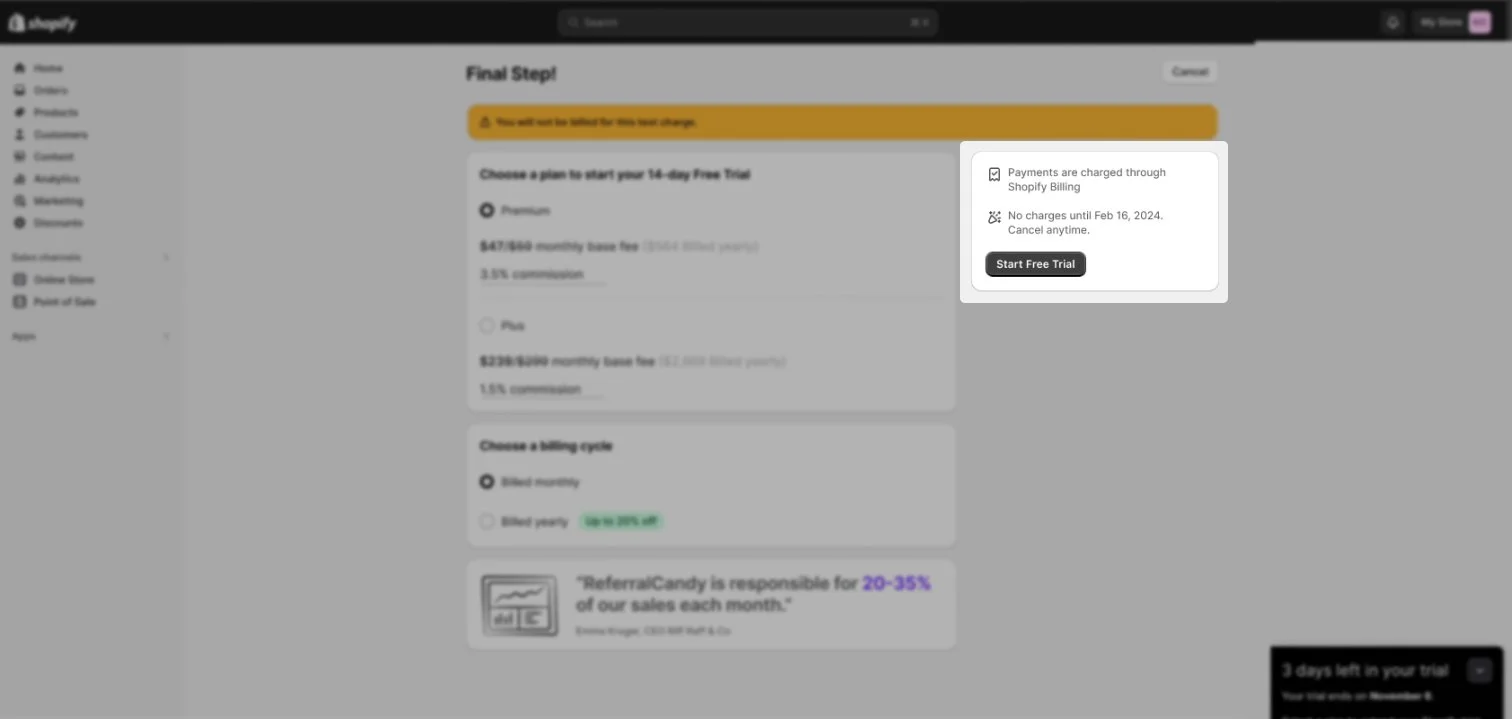Open Point of Sale channel

click(64, 301)
